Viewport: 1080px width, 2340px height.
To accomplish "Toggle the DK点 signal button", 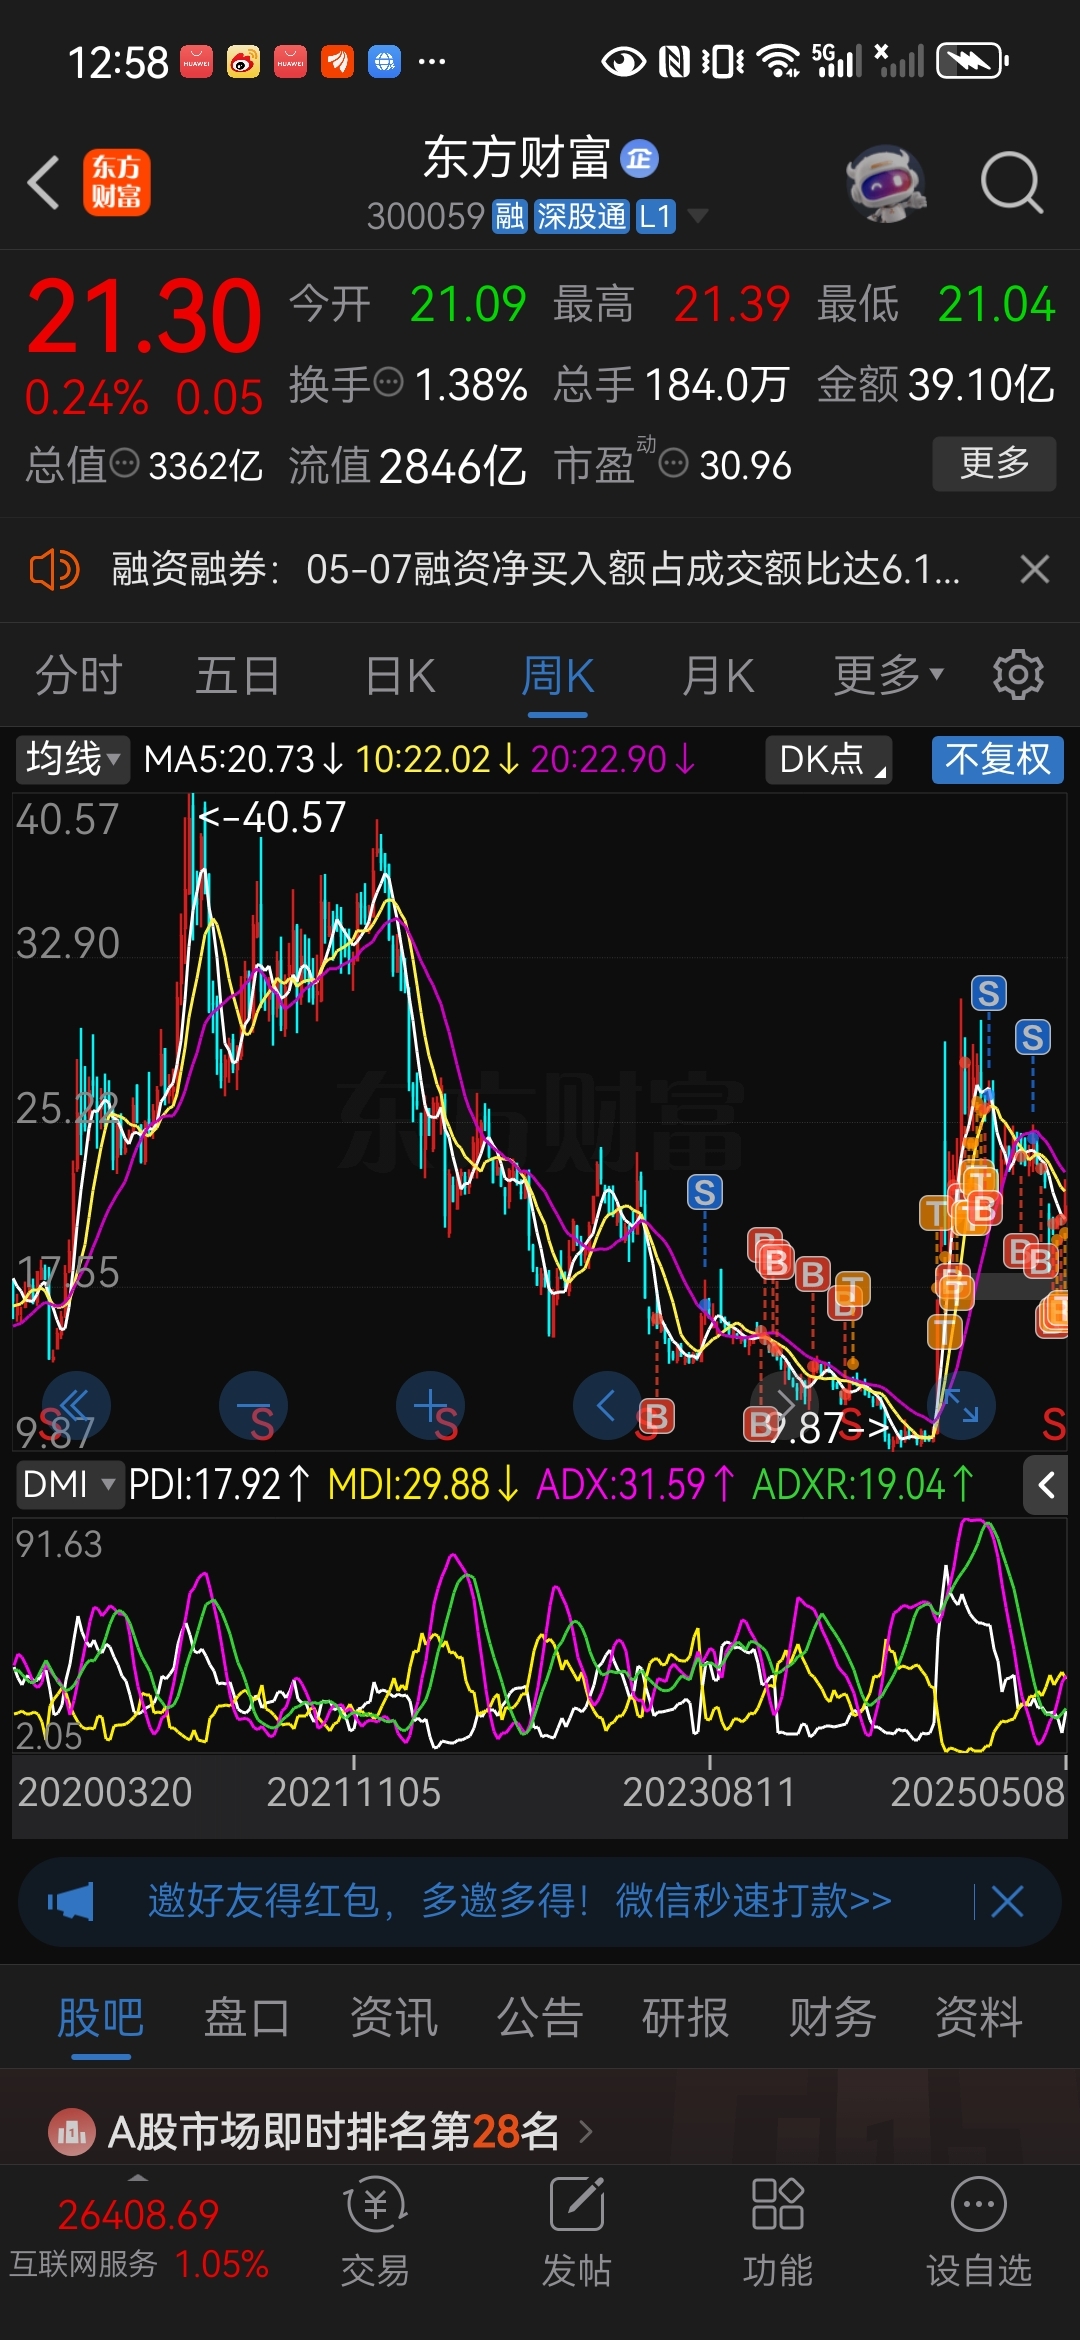I will tap(829, 759).
